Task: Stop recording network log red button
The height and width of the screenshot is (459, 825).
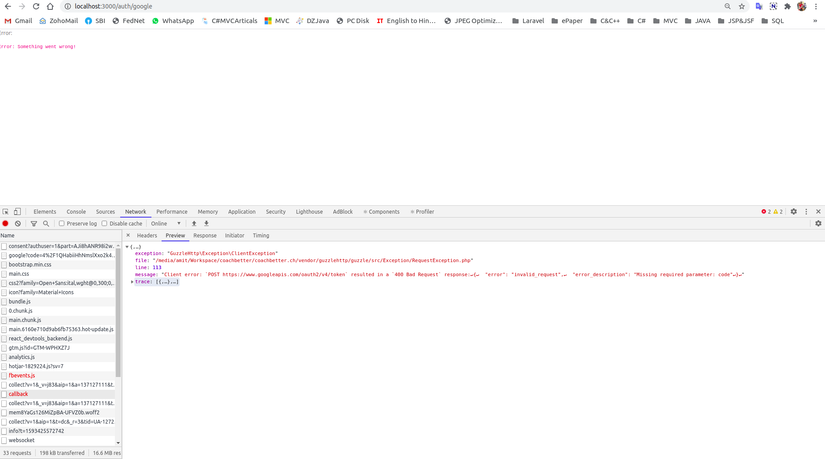Action: point(6,224)
